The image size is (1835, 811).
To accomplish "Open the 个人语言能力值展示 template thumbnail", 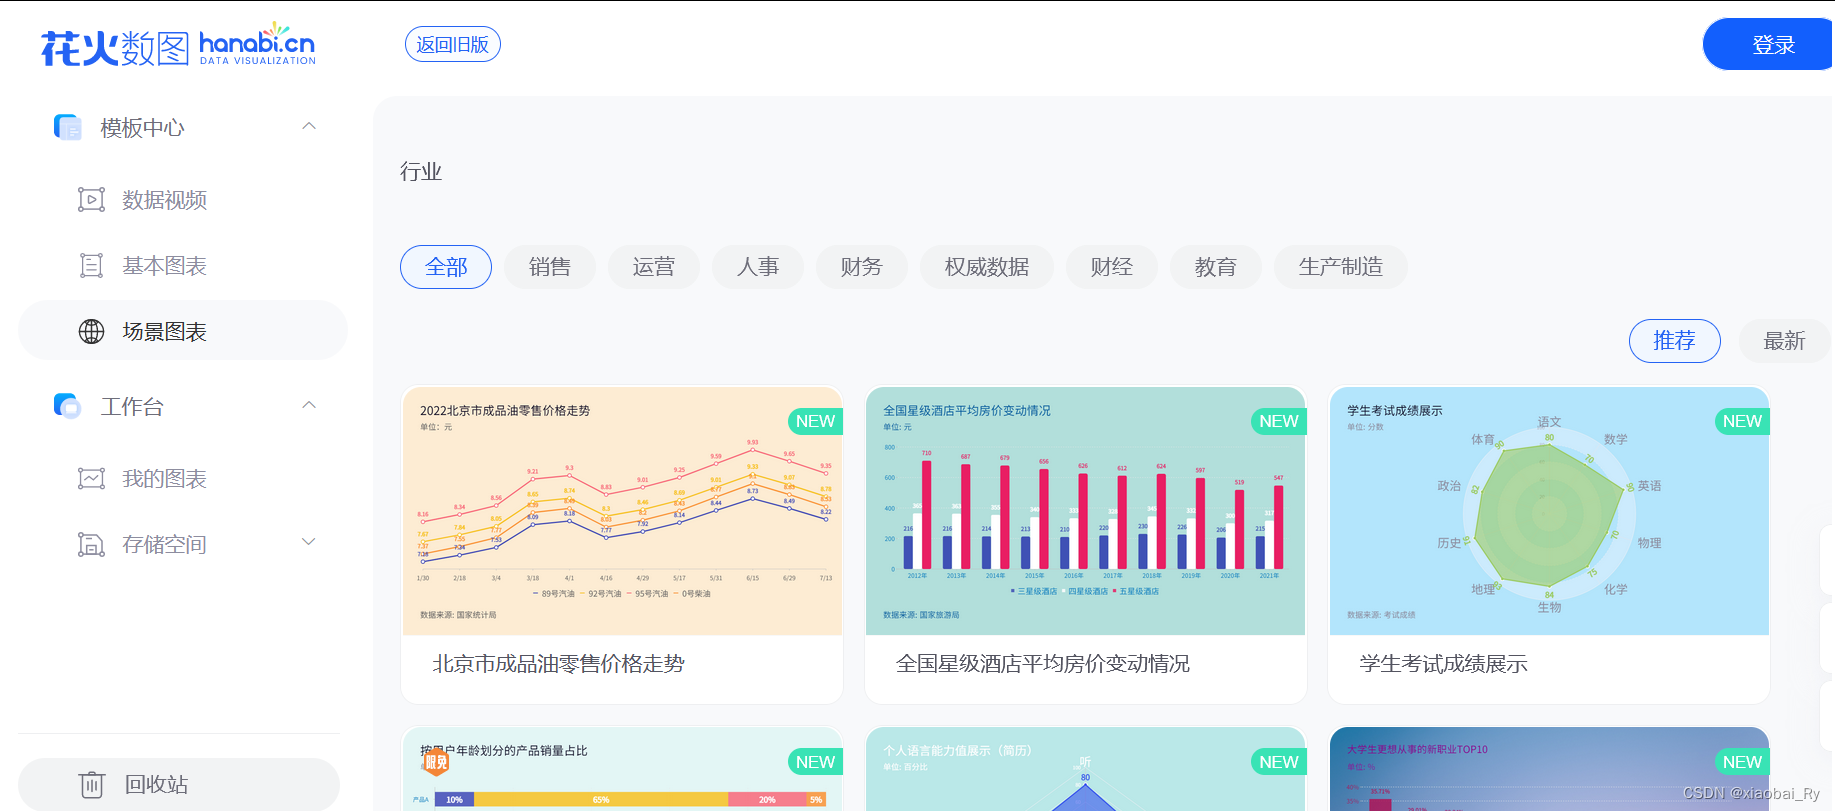I will pos(1086,769).
